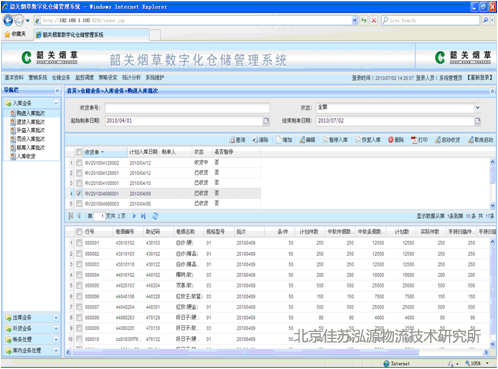Open the 基本资料 top menu

[14, 77]
